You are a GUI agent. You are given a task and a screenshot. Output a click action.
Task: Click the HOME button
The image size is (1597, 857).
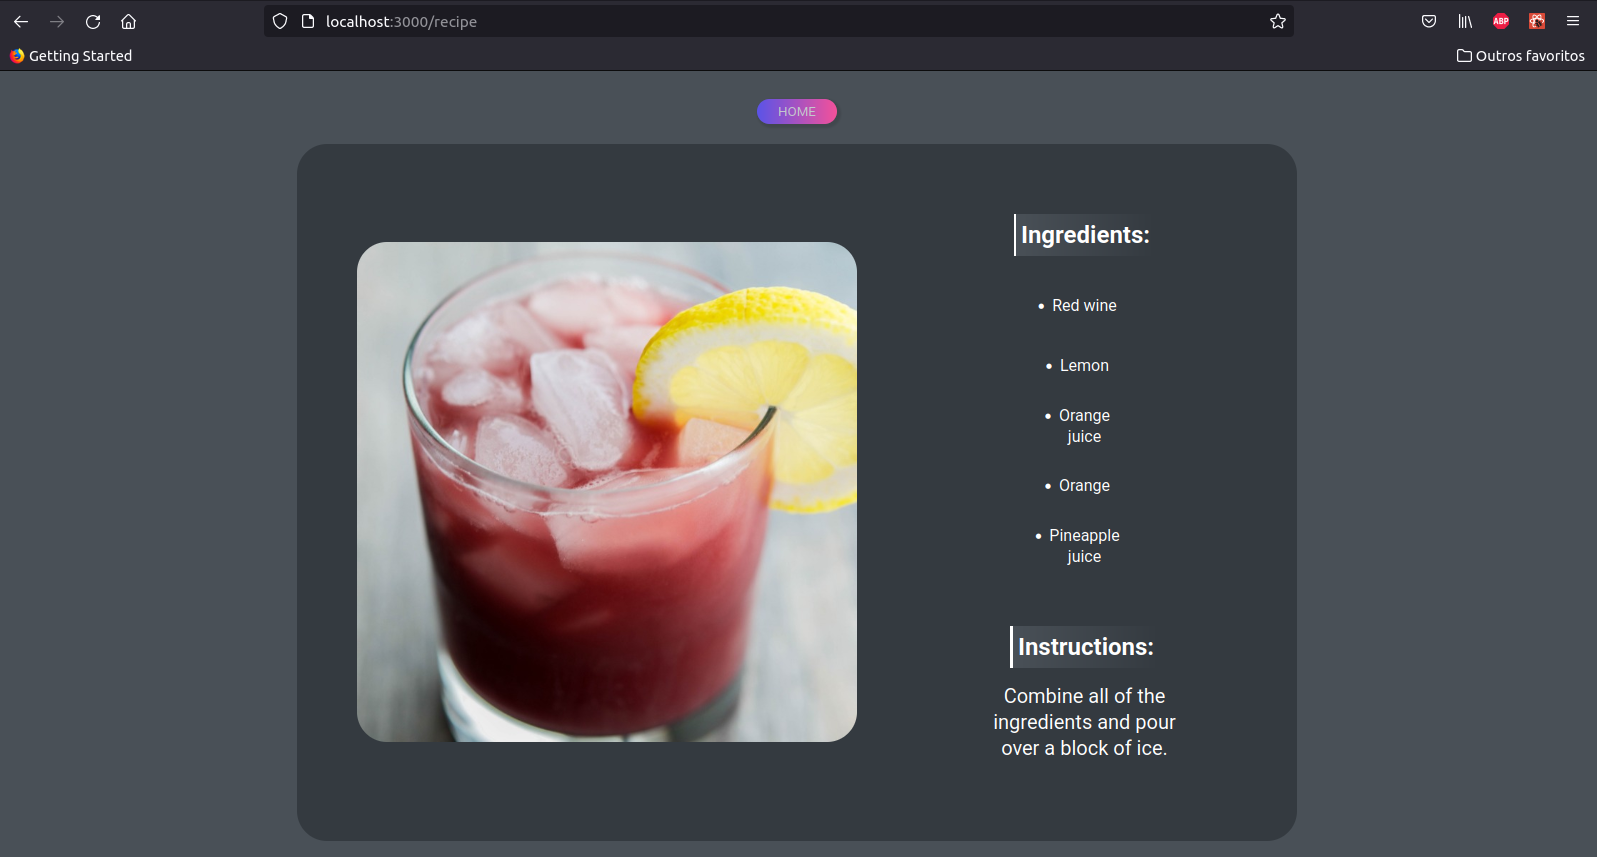797,112
